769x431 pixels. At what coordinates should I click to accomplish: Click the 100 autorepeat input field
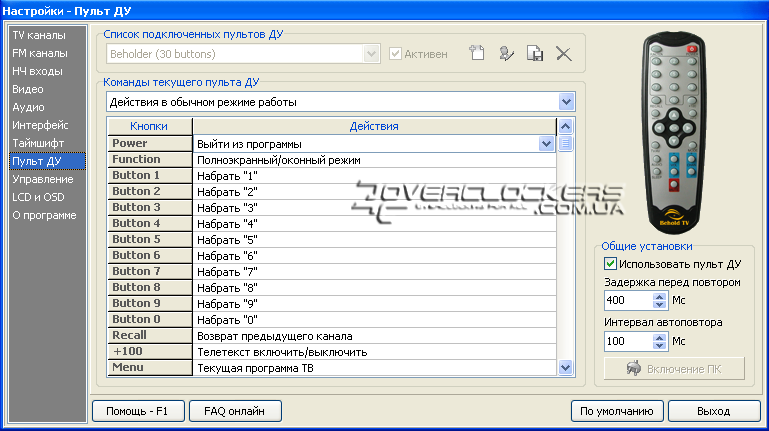point(629,341)
